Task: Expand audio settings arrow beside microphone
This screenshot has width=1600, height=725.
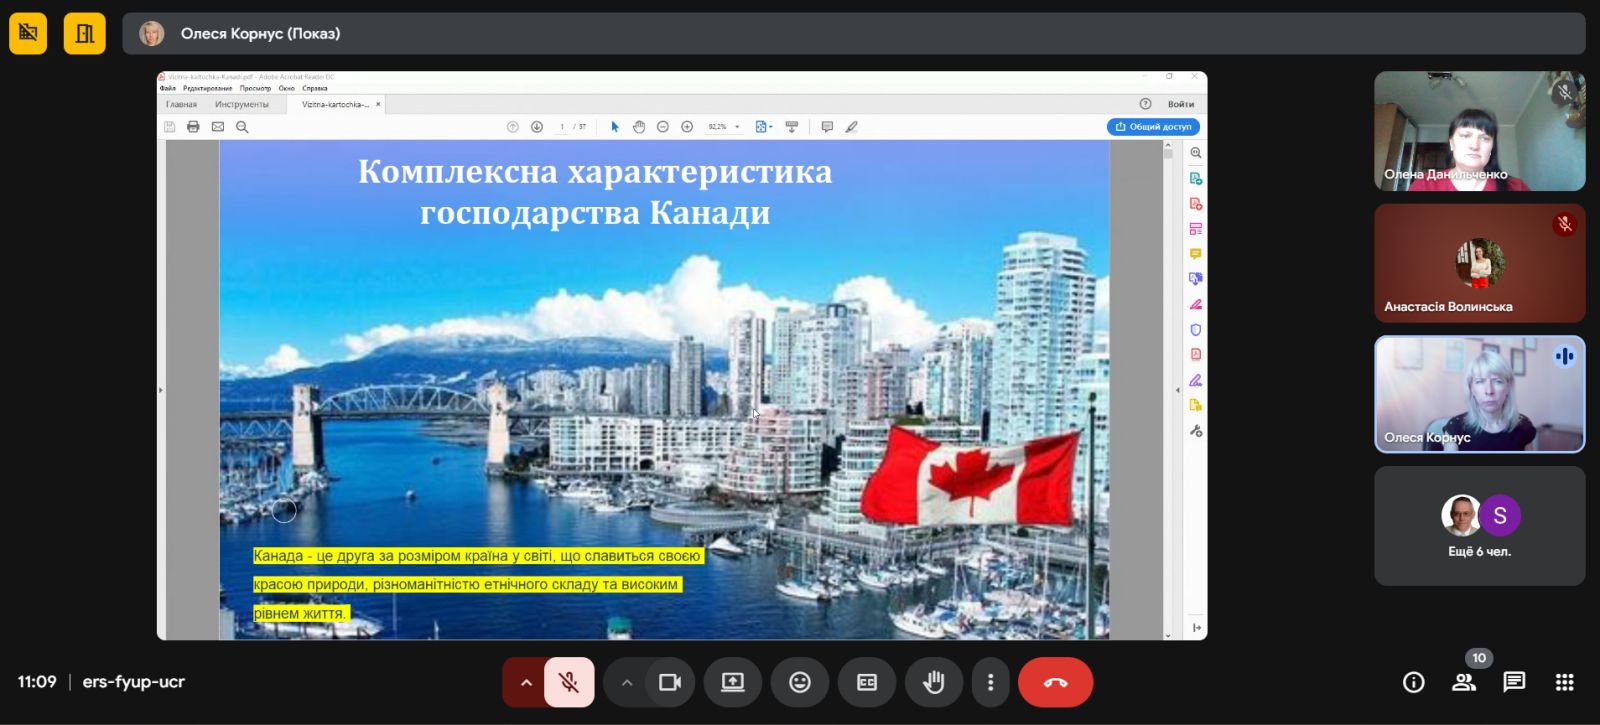Action: (x=525, y=682)
